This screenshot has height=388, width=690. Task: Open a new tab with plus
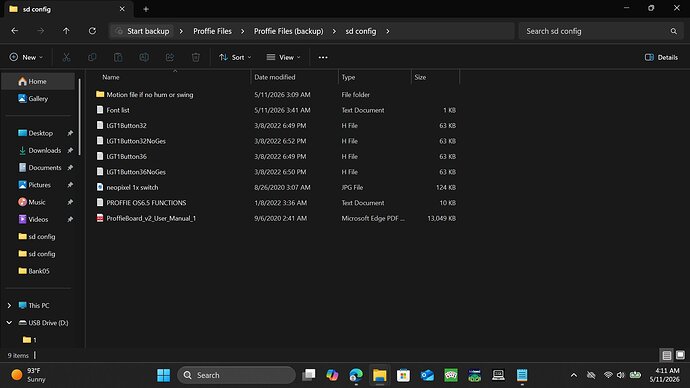click(146, 9)
